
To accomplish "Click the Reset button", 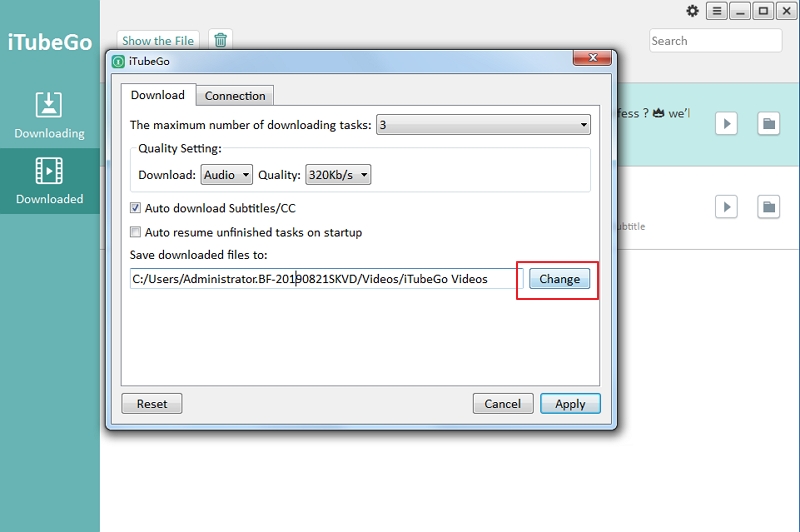I will pyautogui.click(x=152, y=404).
